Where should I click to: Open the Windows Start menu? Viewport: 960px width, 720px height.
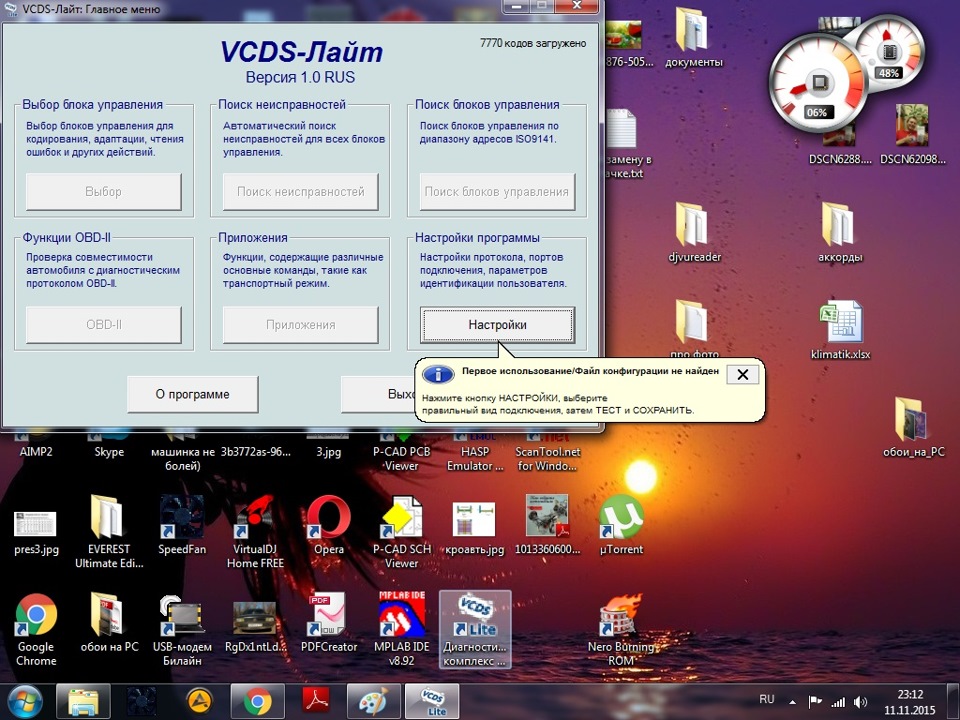pyautogui.click(x=24, y=702)
